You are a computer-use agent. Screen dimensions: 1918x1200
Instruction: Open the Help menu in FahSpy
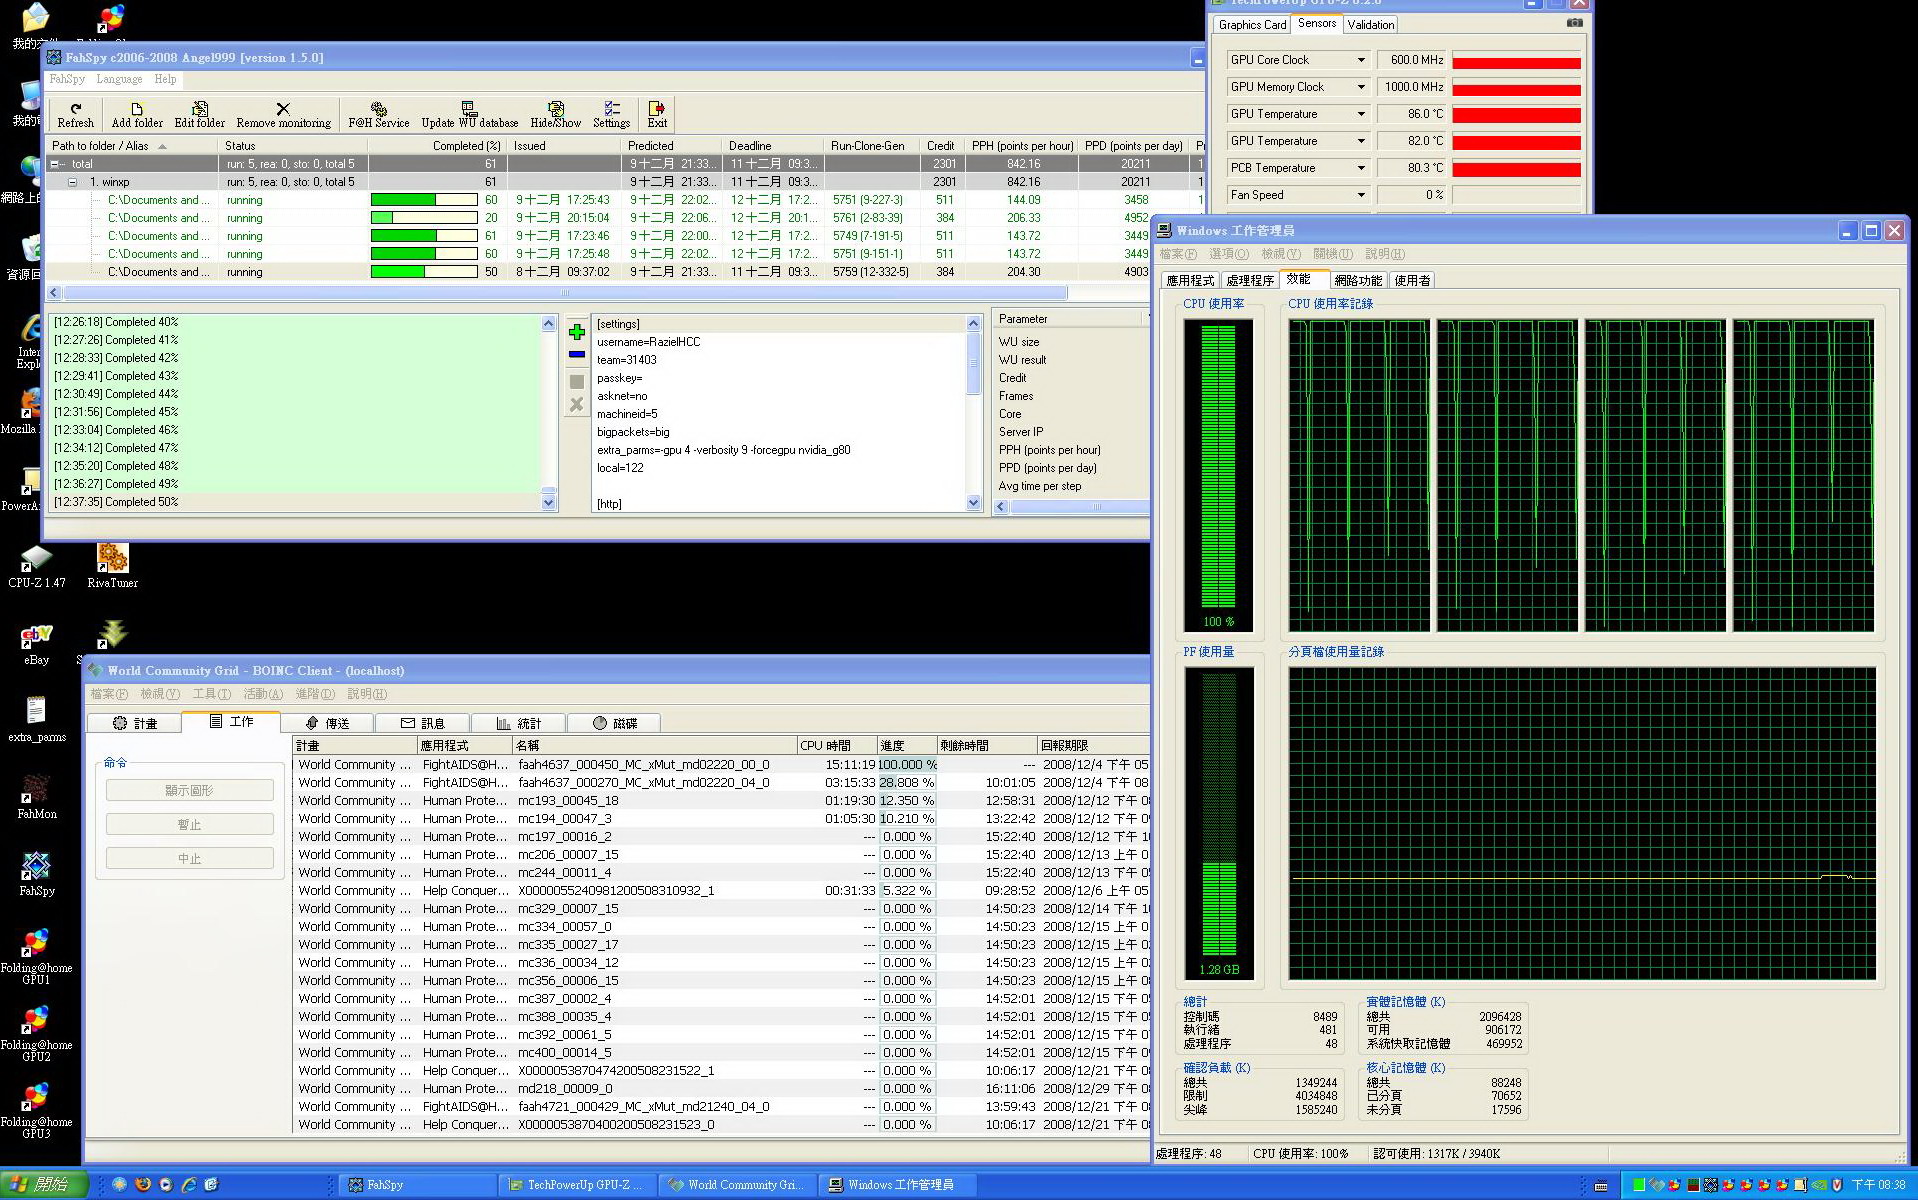[x=165, y=79]
